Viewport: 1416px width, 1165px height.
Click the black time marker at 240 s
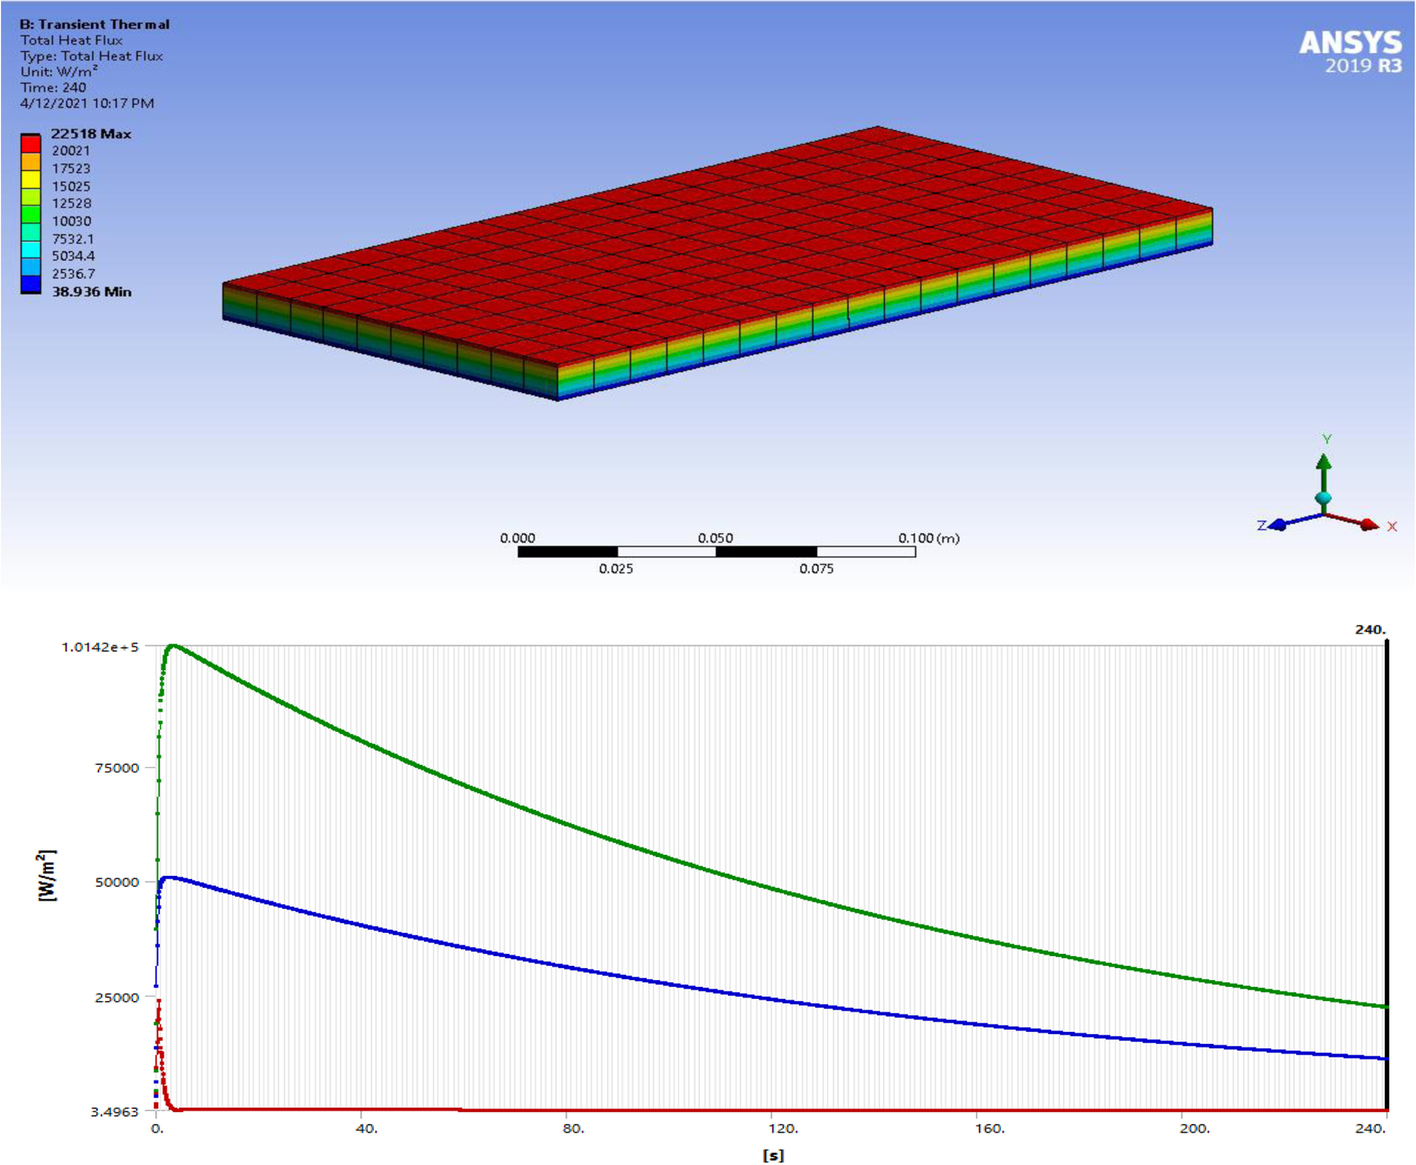(x=1387, y=877)
